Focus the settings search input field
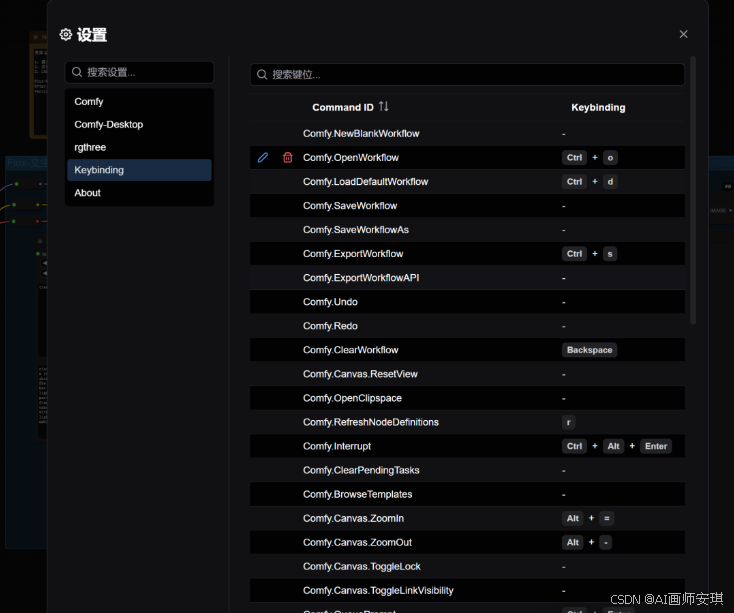 (139, 72)
